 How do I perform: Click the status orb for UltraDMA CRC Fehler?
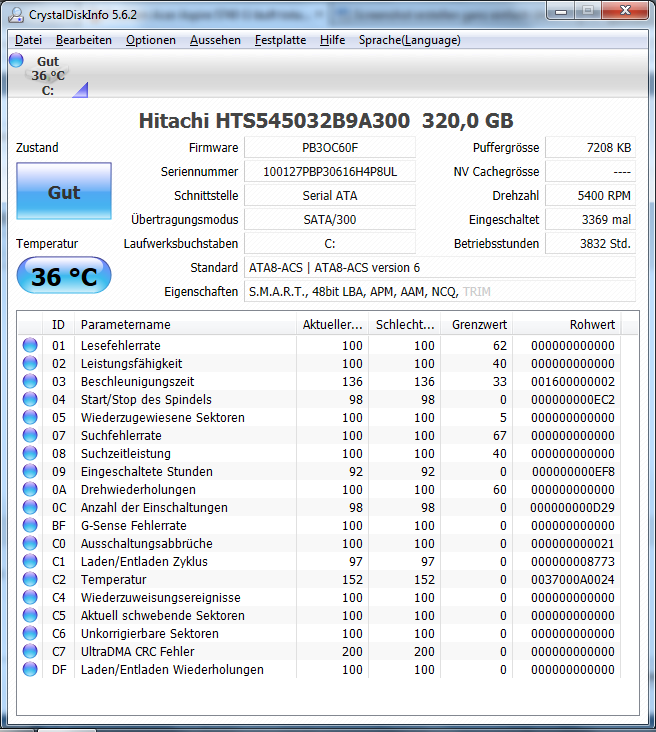(30, 652)
